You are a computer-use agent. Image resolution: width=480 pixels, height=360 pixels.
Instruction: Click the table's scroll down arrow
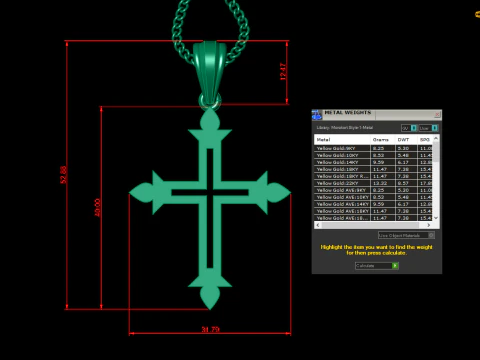[436, 218]
